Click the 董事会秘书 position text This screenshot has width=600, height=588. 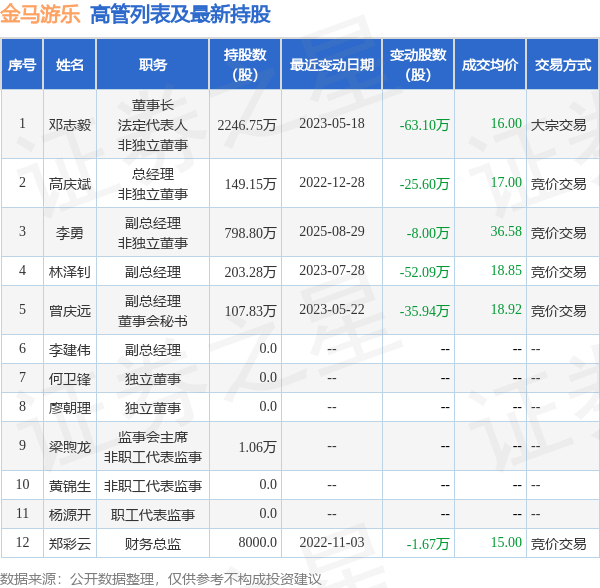tap(153, 321)
